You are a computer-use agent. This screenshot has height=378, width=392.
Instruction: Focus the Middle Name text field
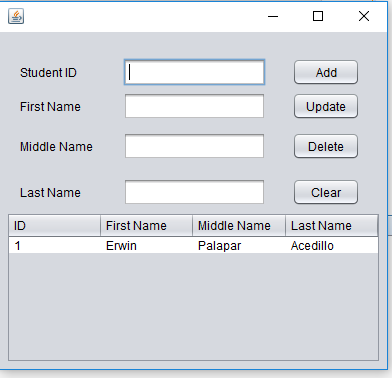(194, 146)
